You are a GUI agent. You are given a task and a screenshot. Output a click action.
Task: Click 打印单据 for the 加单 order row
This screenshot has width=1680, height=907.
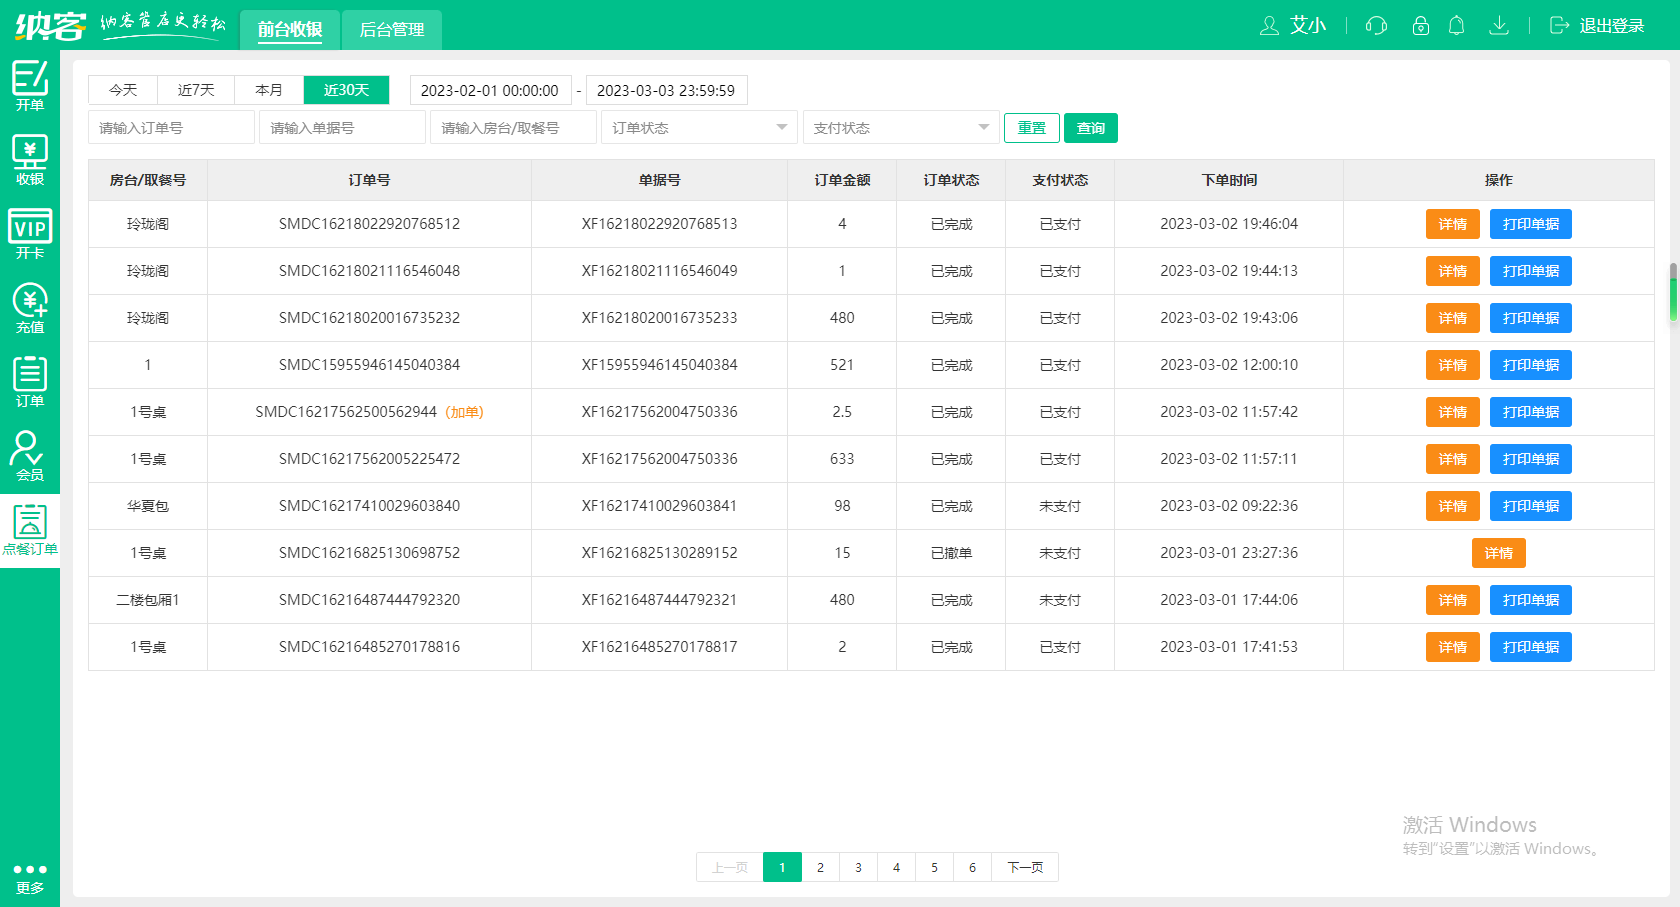point(1531,412)
